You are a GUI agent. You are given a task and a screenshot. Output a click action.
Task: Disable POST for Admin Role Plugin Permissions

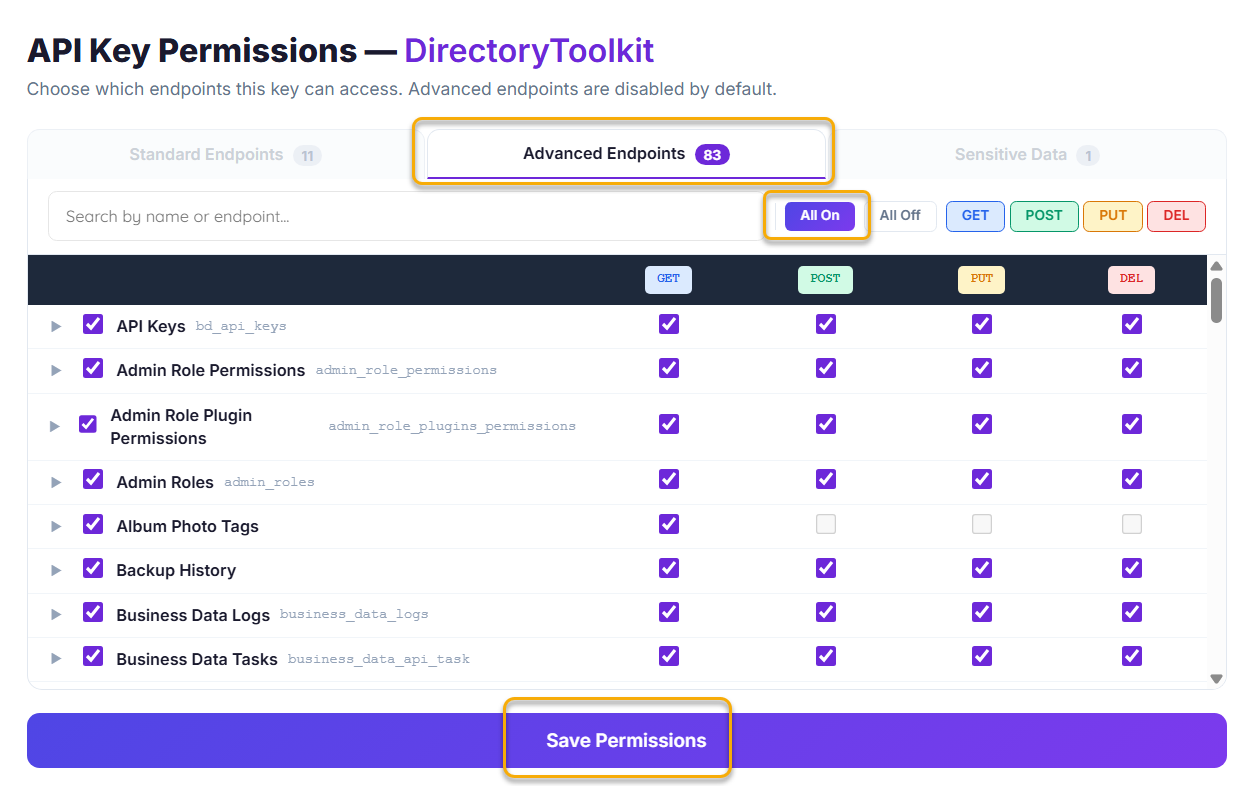[x=825, y=424]
